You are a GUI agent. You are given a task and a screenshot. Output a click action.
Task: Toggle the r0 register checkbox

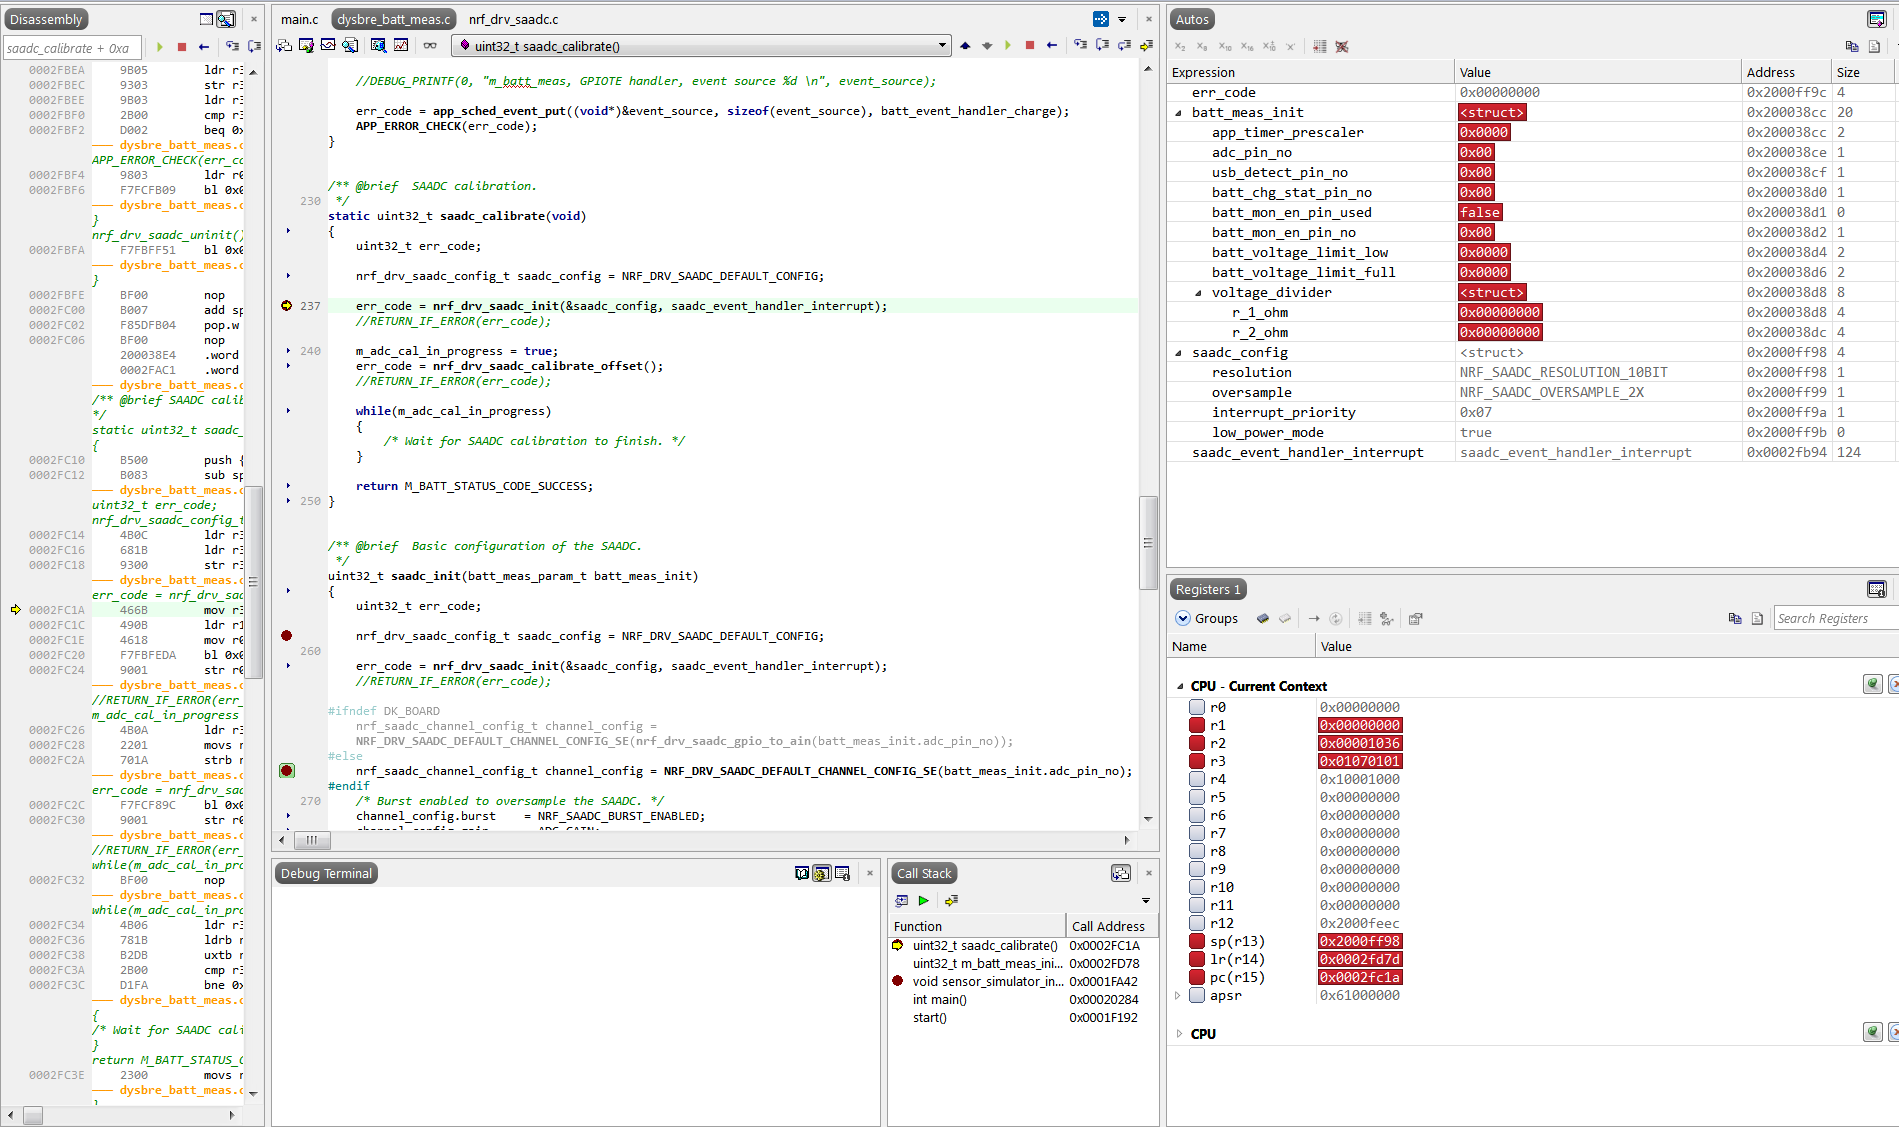coord(1196,707)
